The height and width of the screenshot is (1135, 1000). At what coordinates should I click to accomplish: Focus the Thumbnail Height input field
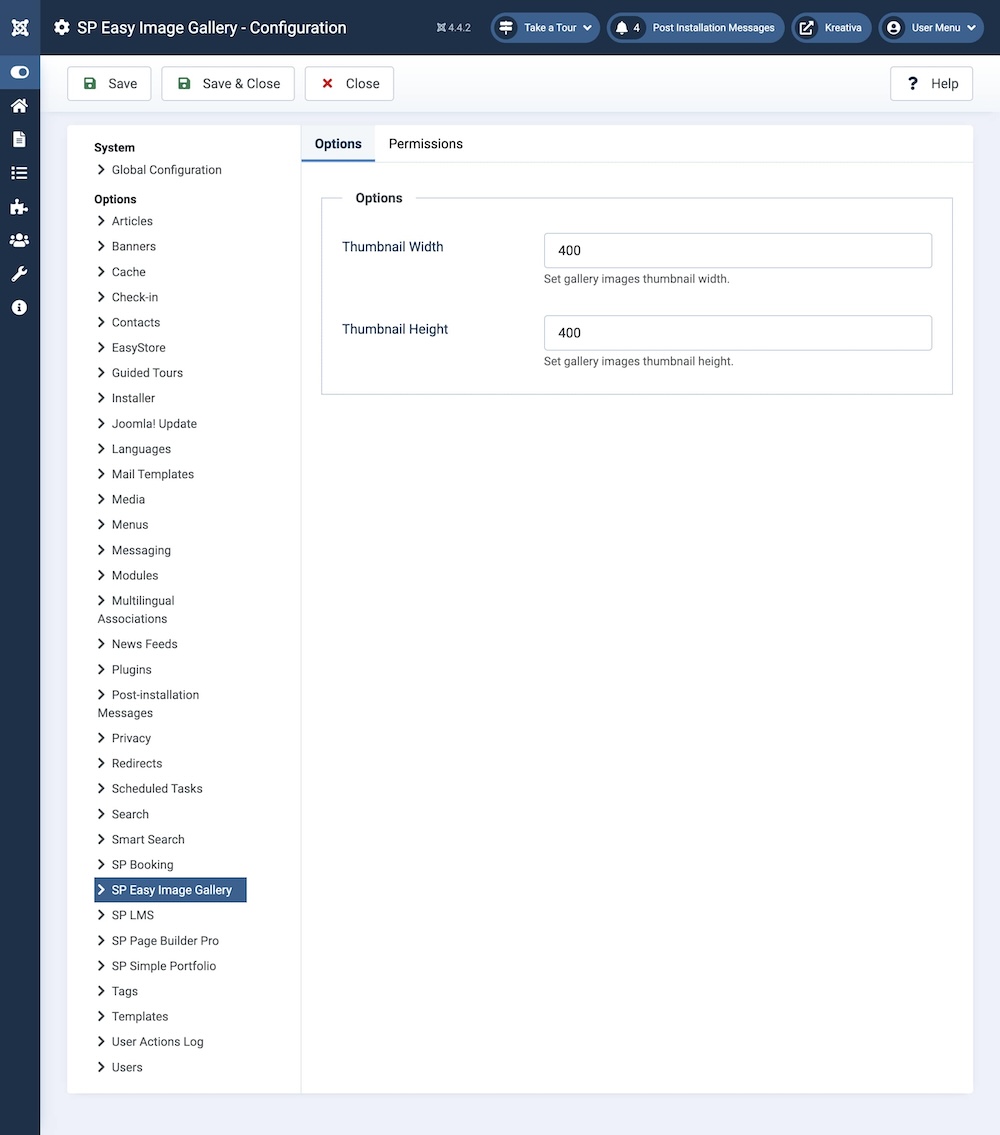[737, 333]
